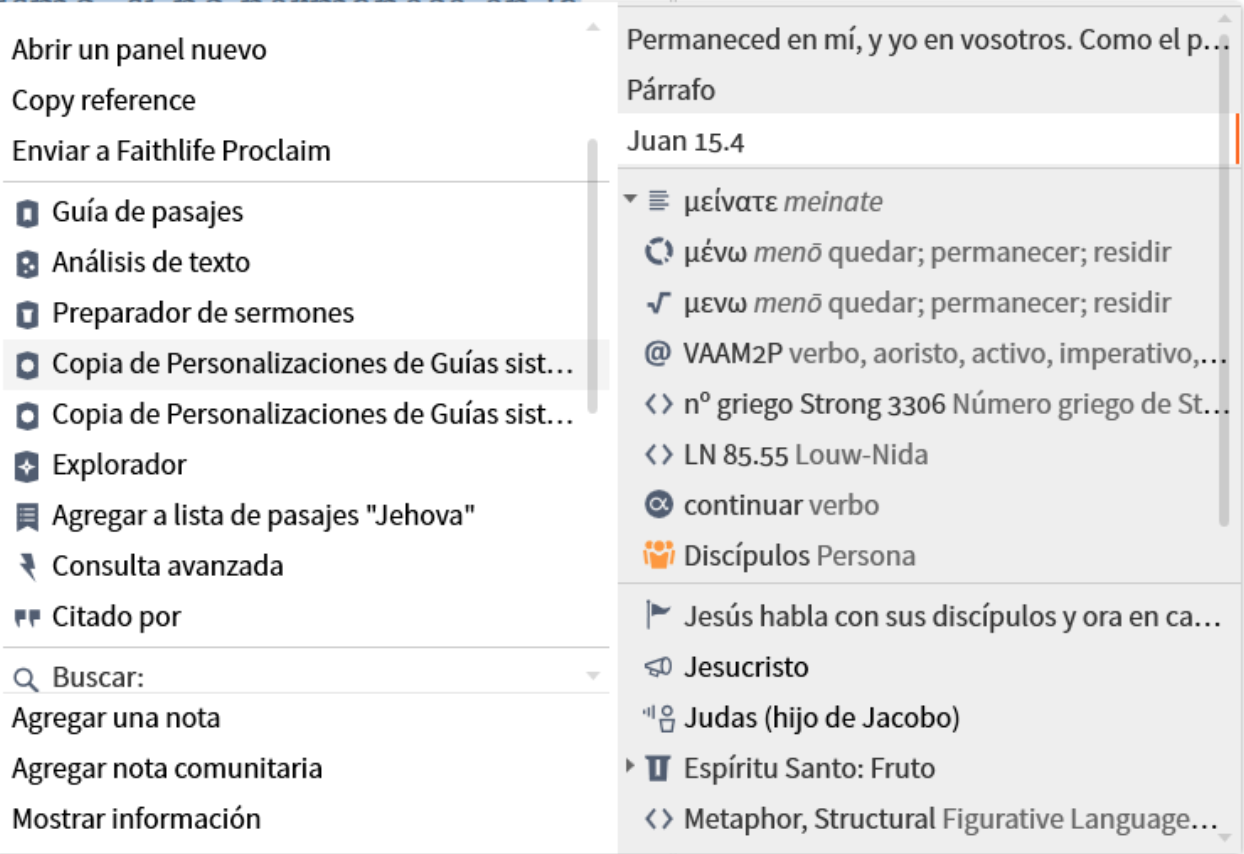1244x854 pixels.
Task: Click the Análisis de texto icon
Action: pos(28,263)
